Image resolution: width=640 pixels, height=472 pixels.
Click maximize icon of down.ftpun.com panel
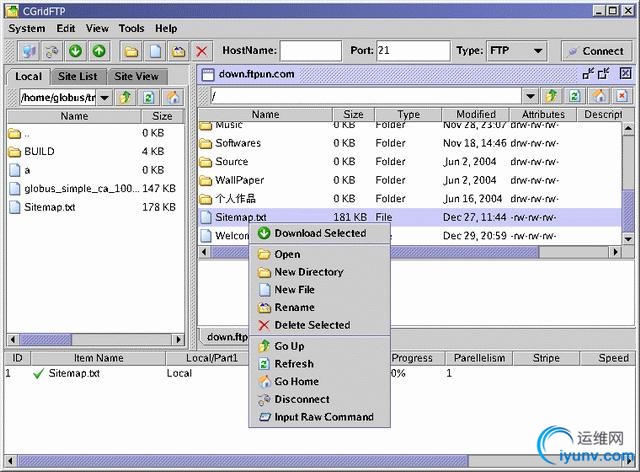click(604, 73)
